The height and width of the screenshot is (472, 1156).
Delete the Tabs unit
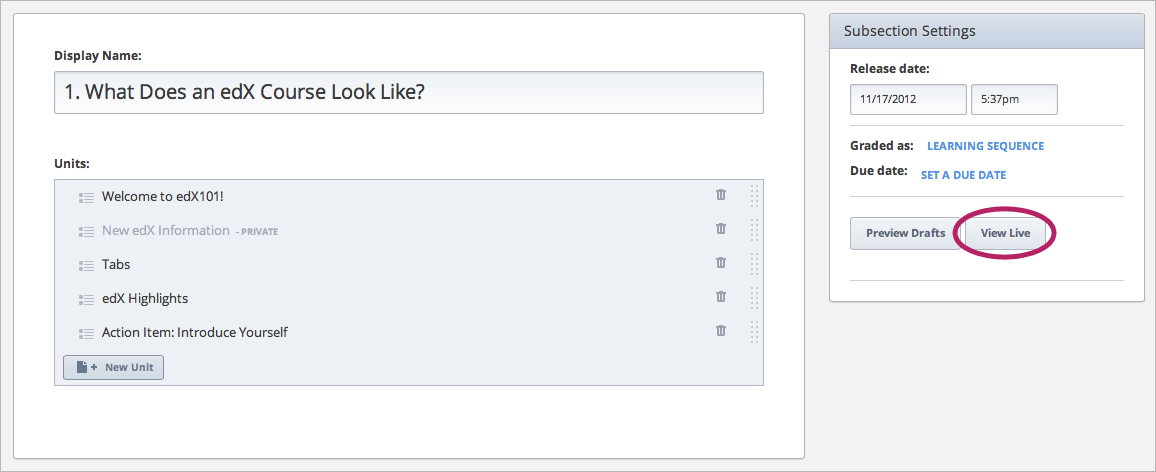[721, 263]
